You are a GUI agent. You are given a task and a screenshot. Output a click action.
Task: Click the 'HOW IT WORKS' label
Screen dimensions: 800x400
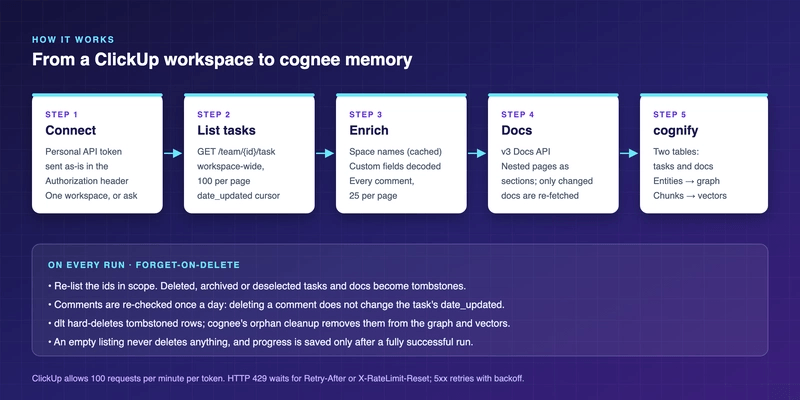(x=73, y=40)
